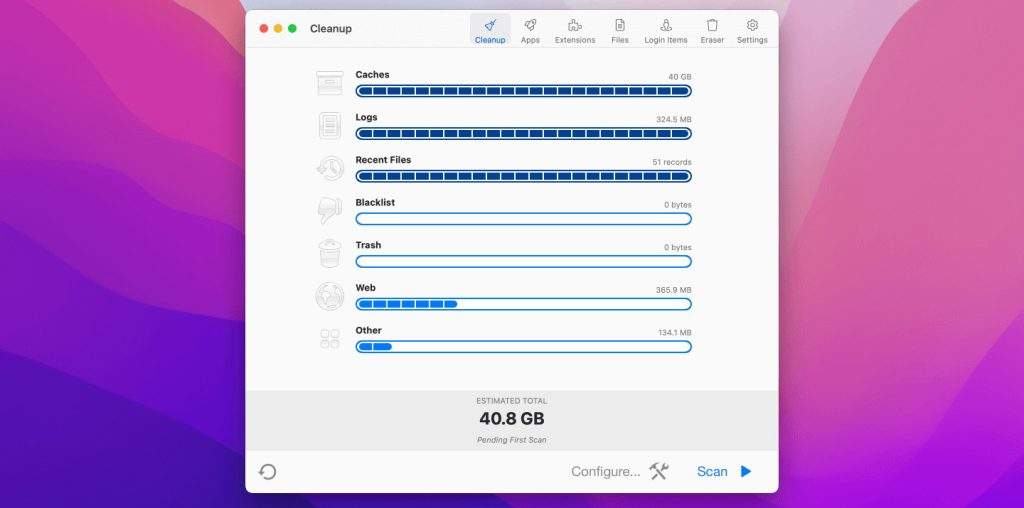Click the 40.8 GB estimated total
This screenshot has width=1024, height=508.
pos(511,419)
